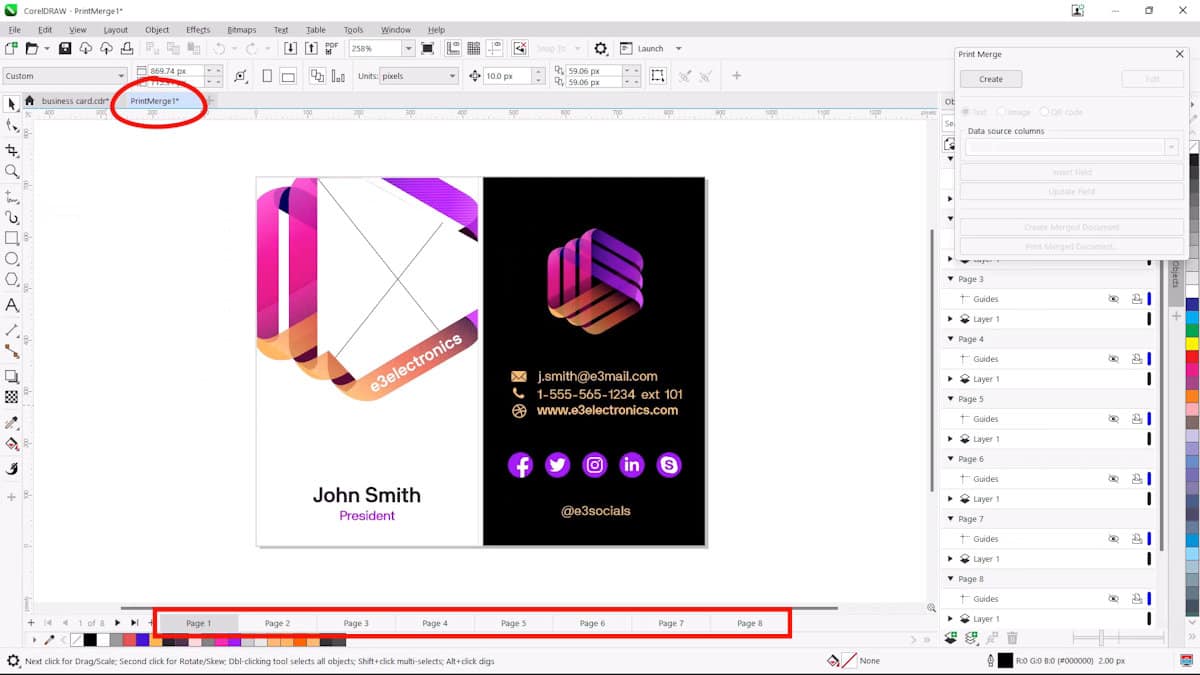Image resolution: width=1200 pixels, height=675 pixels.
Task: Collapse the Page 5 tree node
Action: [x=951, y=399]
